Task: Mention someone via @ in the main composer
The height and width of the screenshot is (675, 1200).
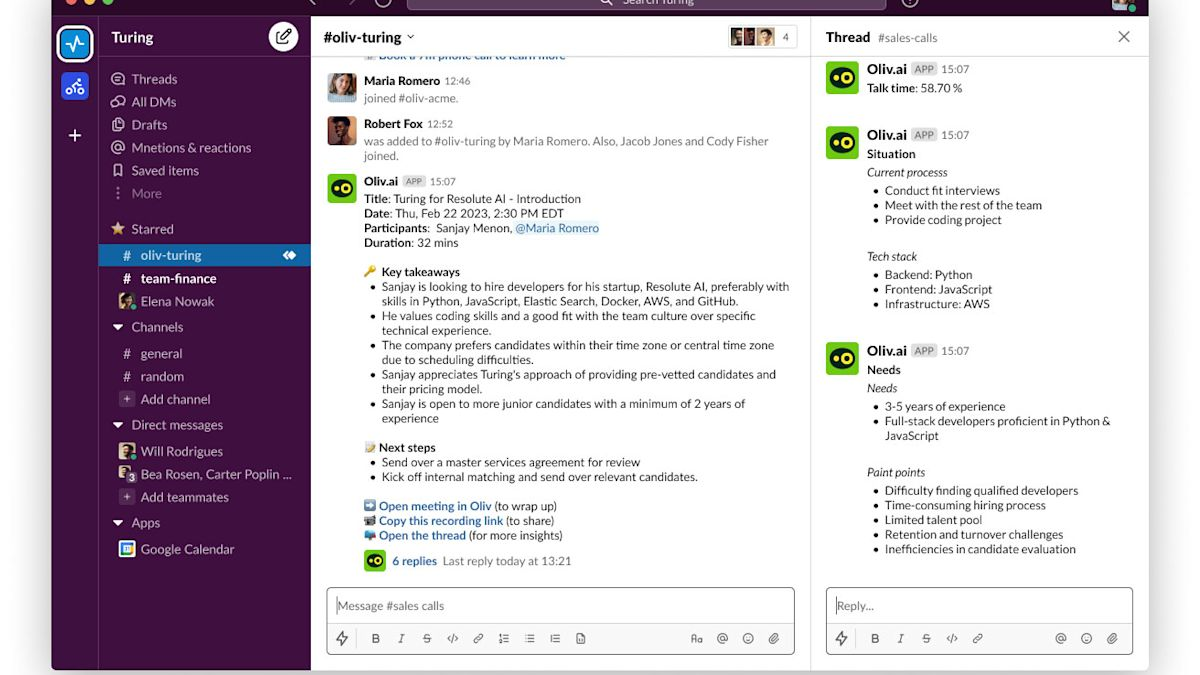Action: click(722, 638)
